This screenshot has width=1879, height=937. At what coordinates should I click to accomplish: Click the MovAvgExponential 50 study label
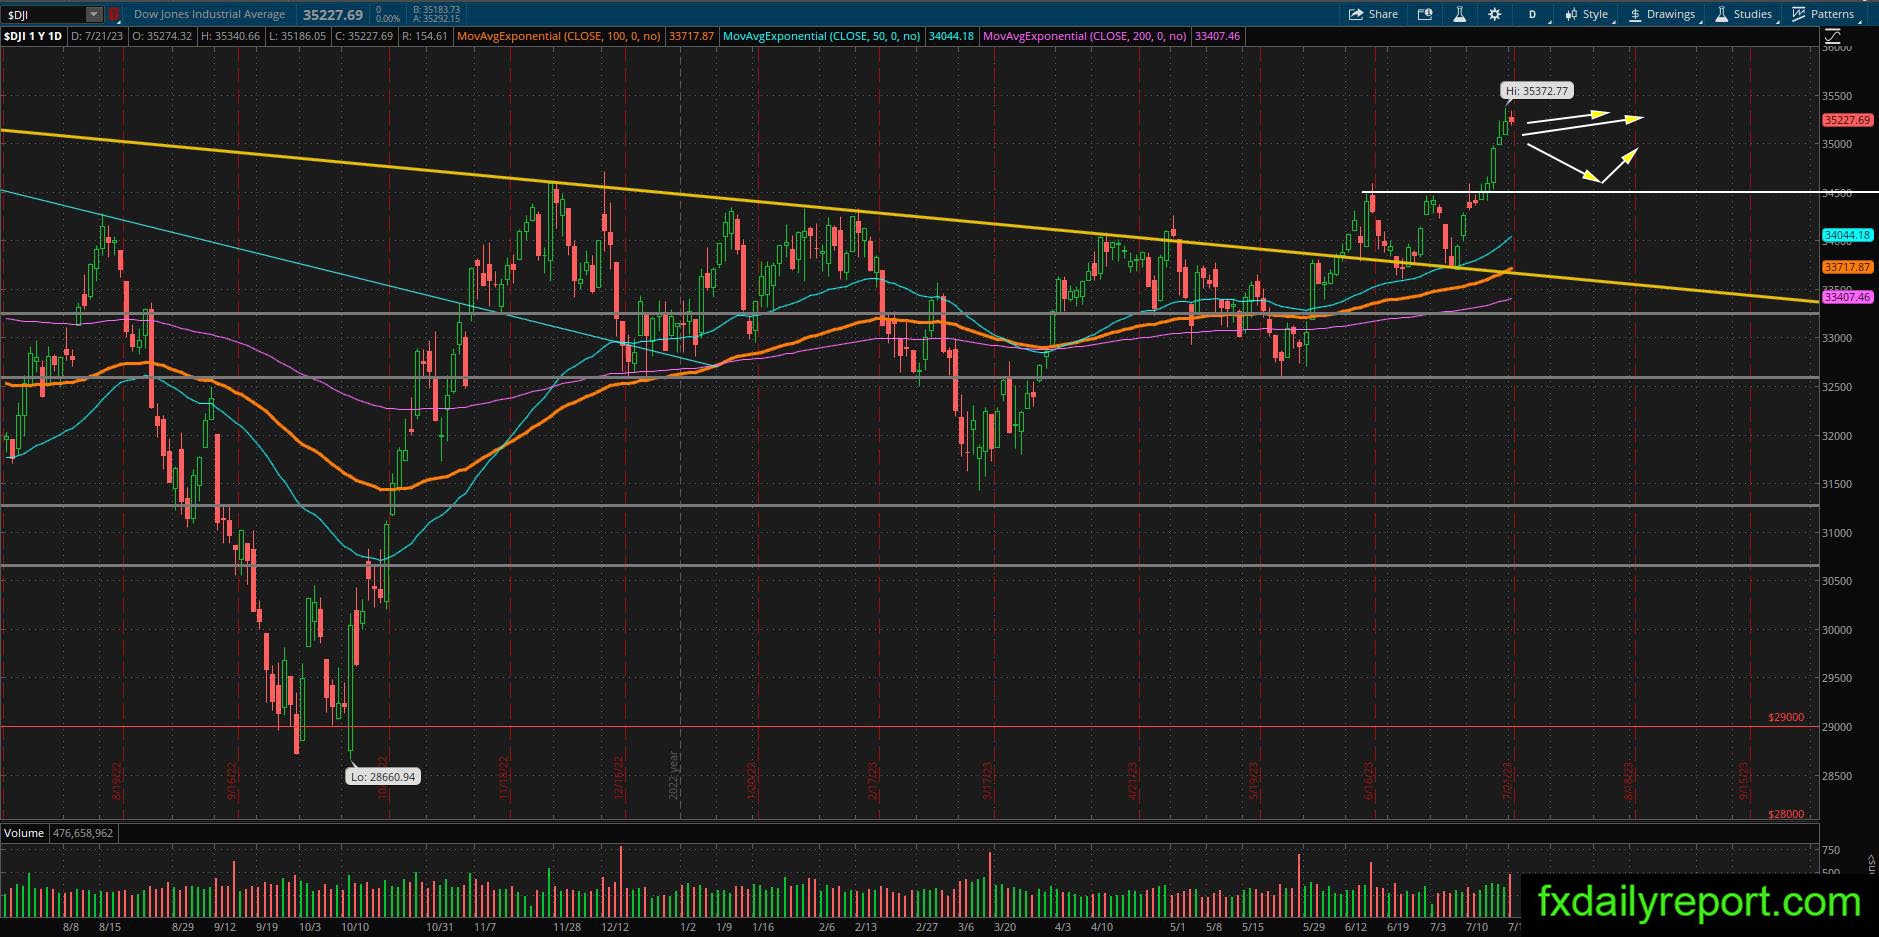click(x=821, y=36)
